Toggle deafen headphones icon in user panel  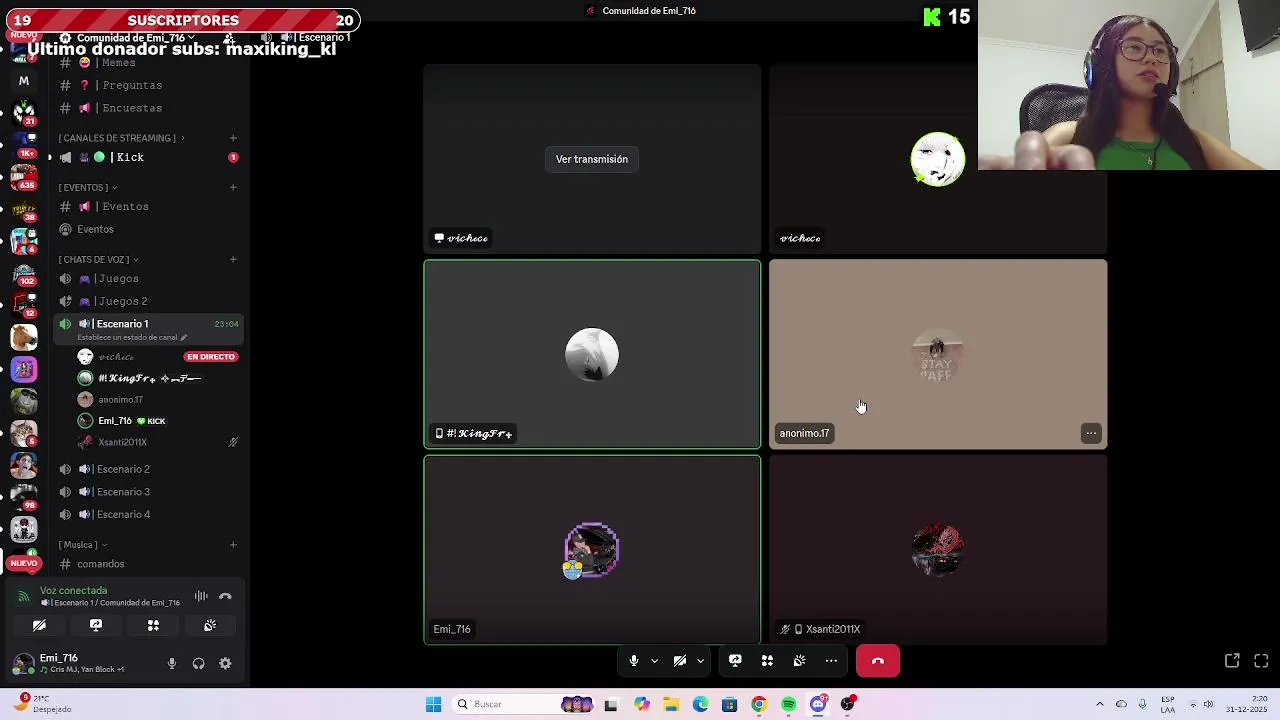198,663
